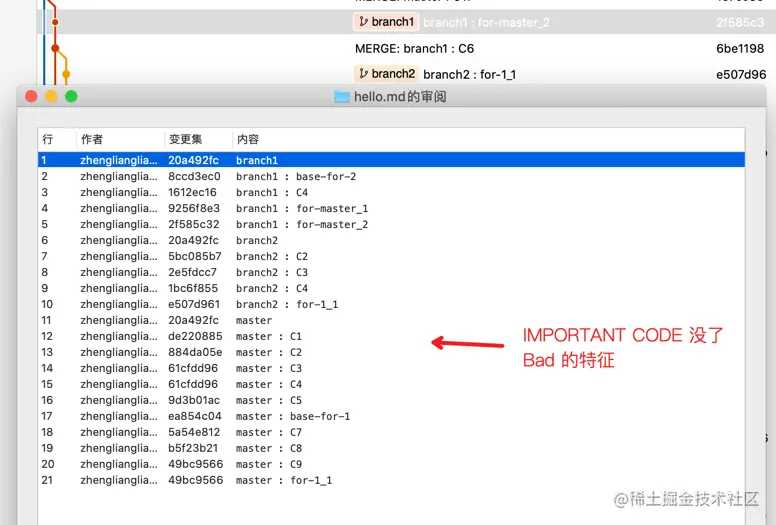Click changeset 1bc6f855
This screenshot has height=525, width=776.
pyautogui.click(x=193, y=288)
